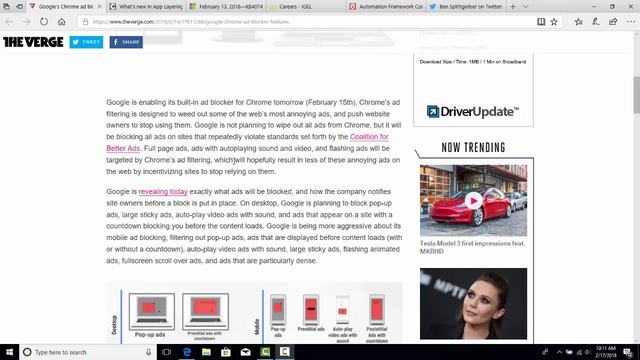Click the Facebook Share button
640x360 pixels.
[126, 42]
